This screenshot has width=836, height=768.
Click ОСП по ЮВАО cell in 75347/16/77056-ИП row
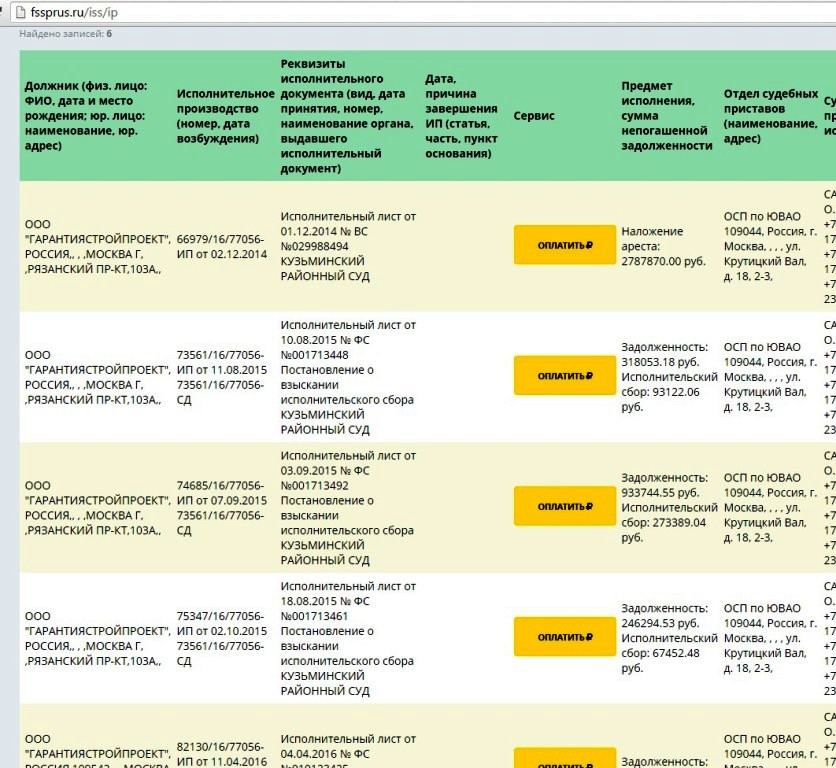click(770, 638)
